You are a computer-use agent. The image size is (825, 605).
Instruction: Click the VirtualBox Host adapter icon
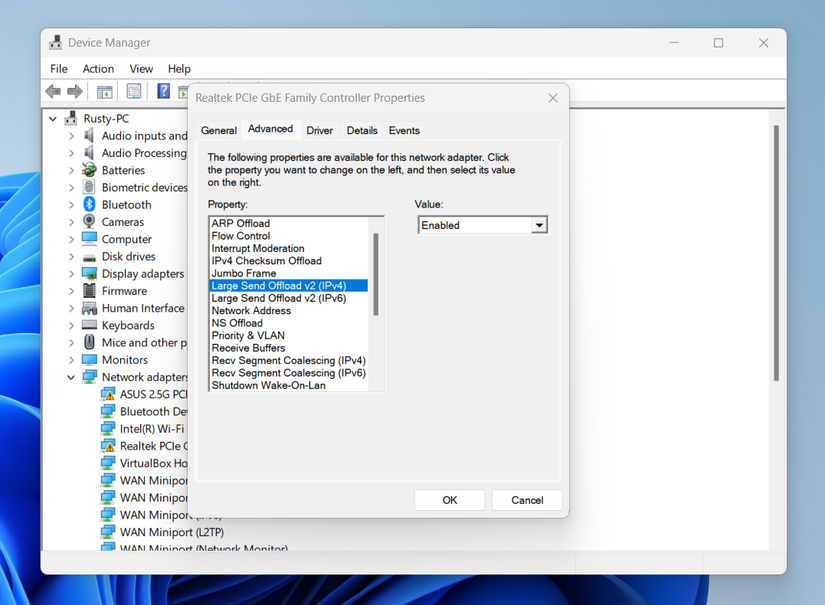tap(108, 463)
